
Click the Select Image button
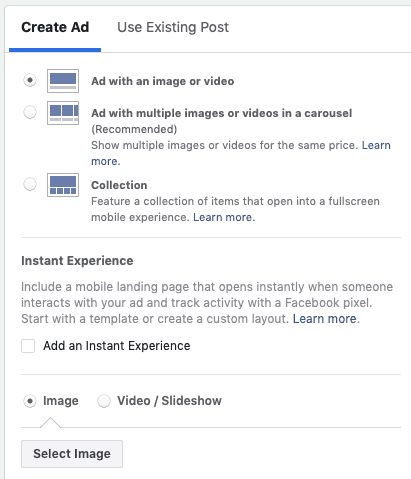(x=72, y=454)
